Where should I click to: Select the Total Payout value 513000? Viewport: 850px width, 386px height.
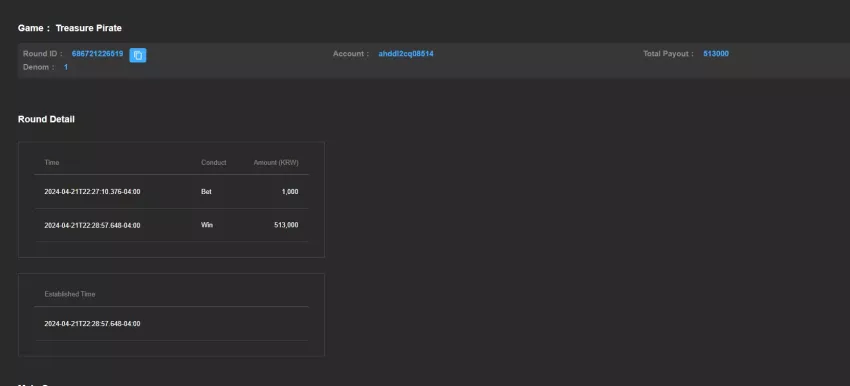click(x=716, y=54)
